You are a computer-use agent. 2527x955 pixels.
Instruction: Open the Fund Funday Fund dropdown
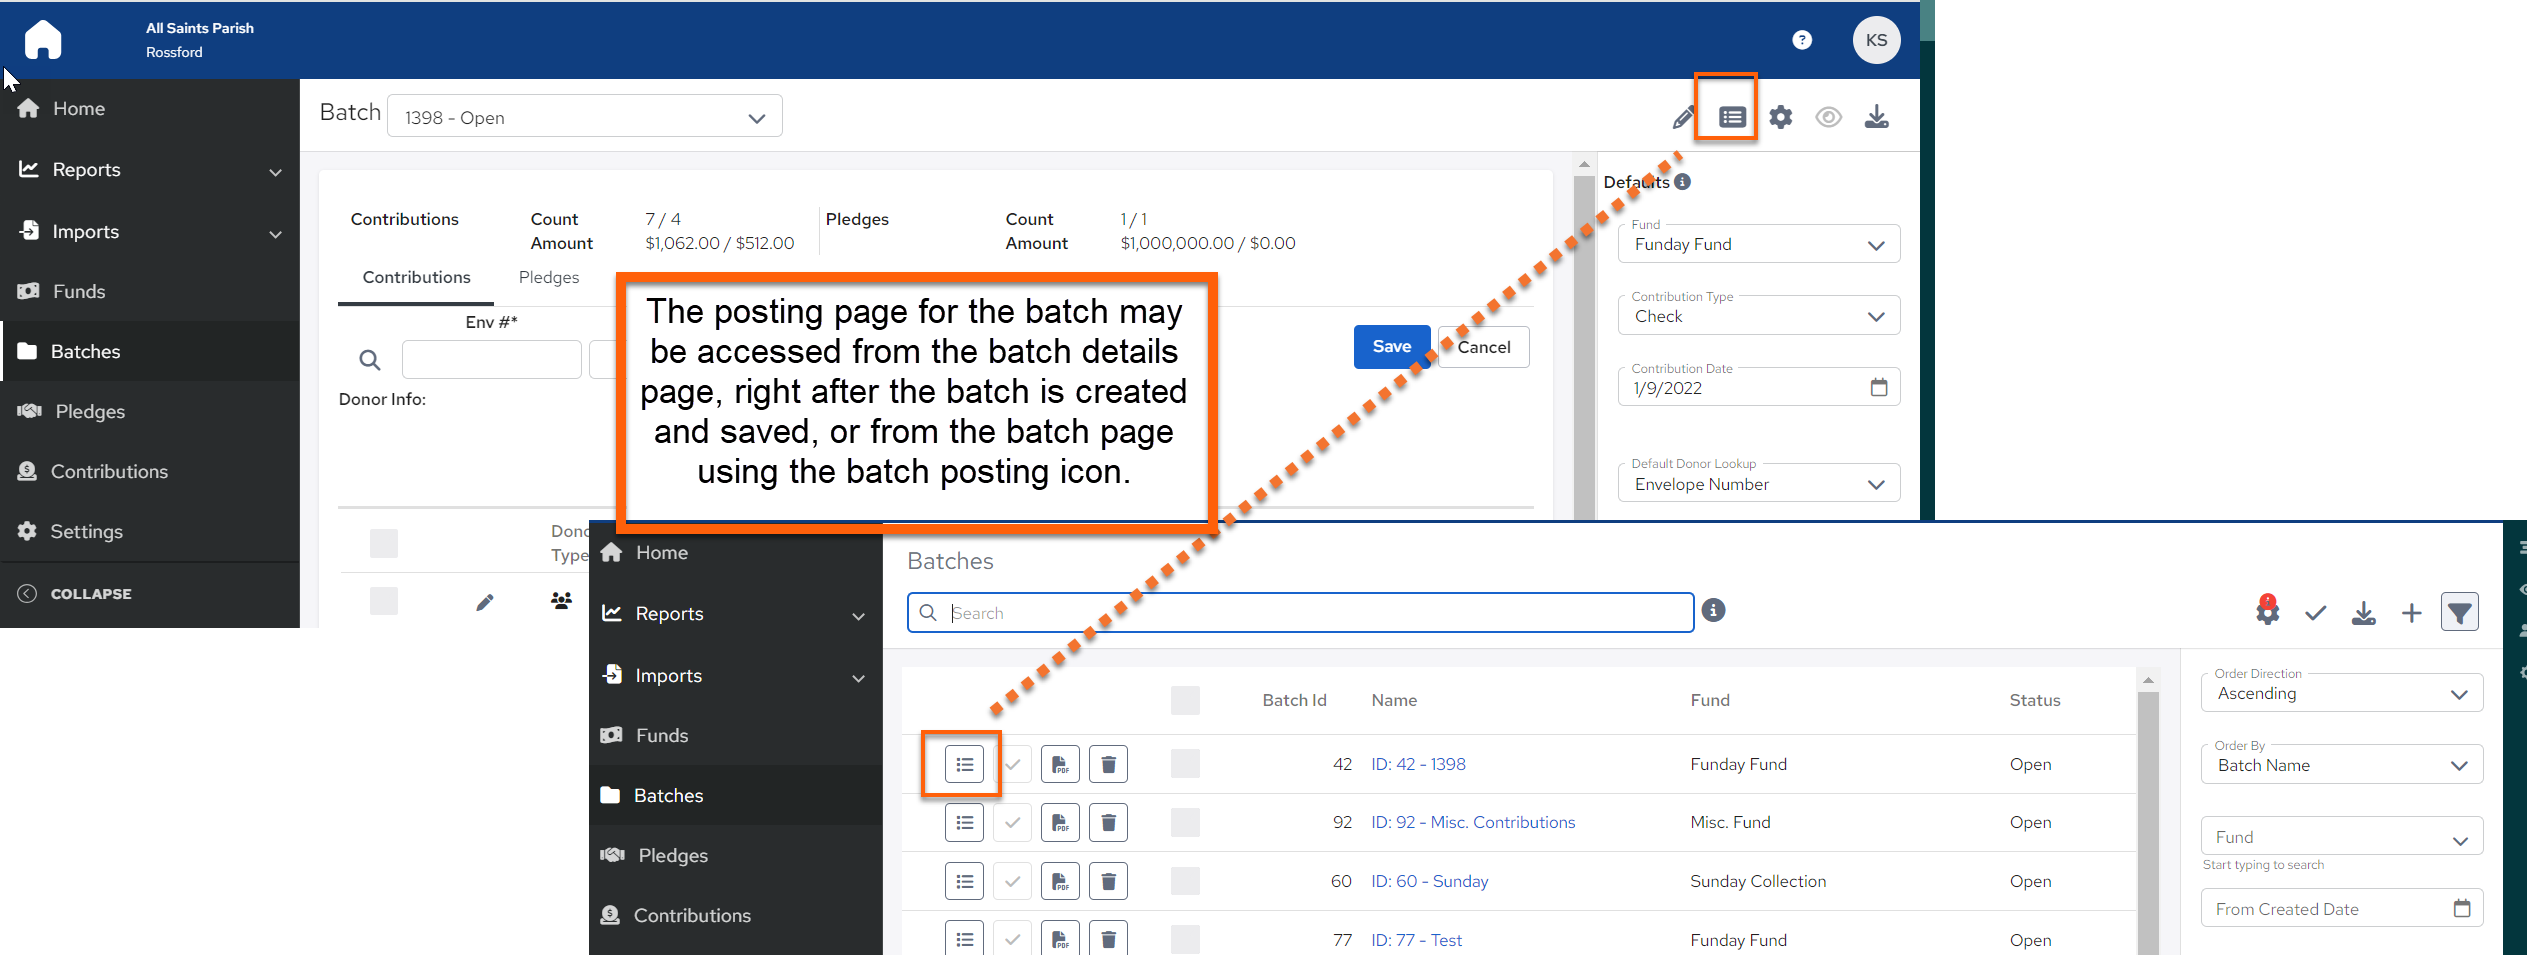(x=1758, y=244)
